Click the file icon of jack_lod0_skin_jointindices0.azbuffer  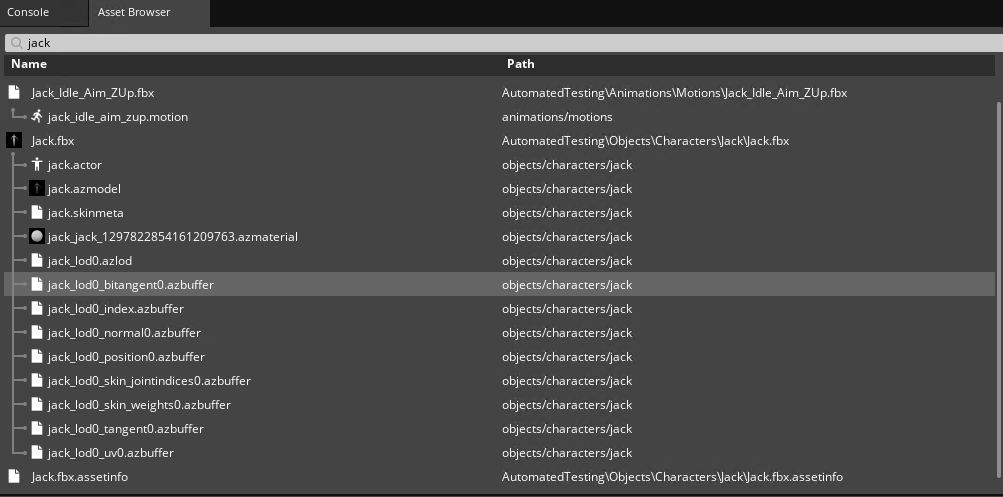point(37,381)
